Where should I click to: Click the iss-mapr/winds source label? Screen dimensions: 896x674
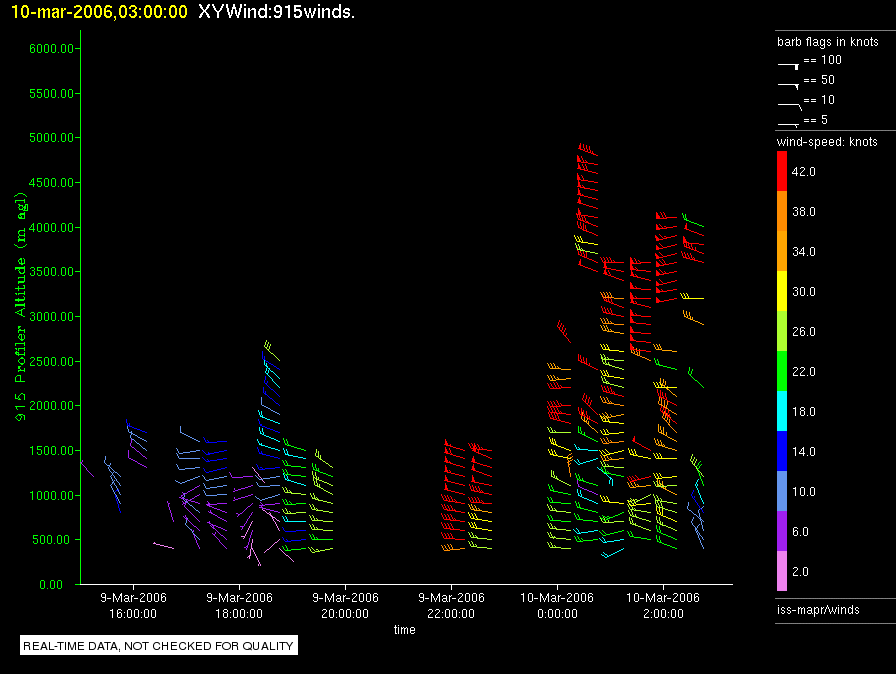click(x=818, y=609)
